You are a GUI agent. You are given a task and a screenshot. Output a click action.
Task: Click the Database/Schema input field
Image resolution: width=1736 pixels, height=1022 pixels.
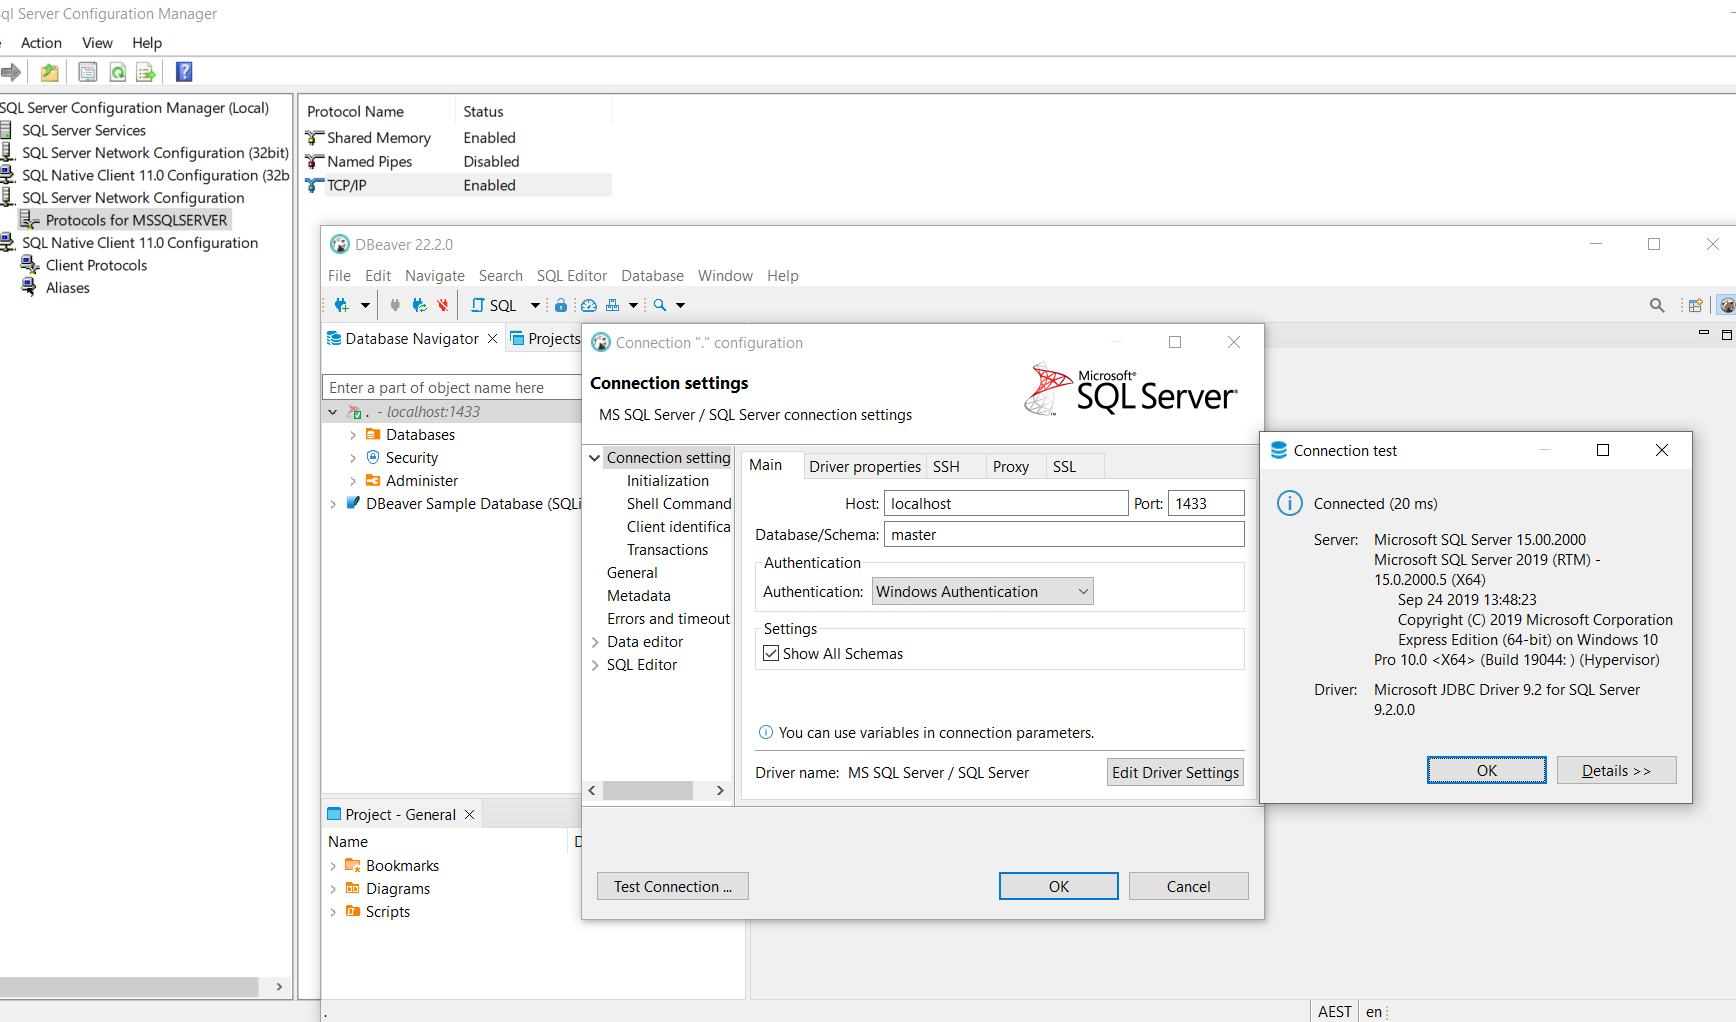pyautogui.click(x=1064, y=535)
